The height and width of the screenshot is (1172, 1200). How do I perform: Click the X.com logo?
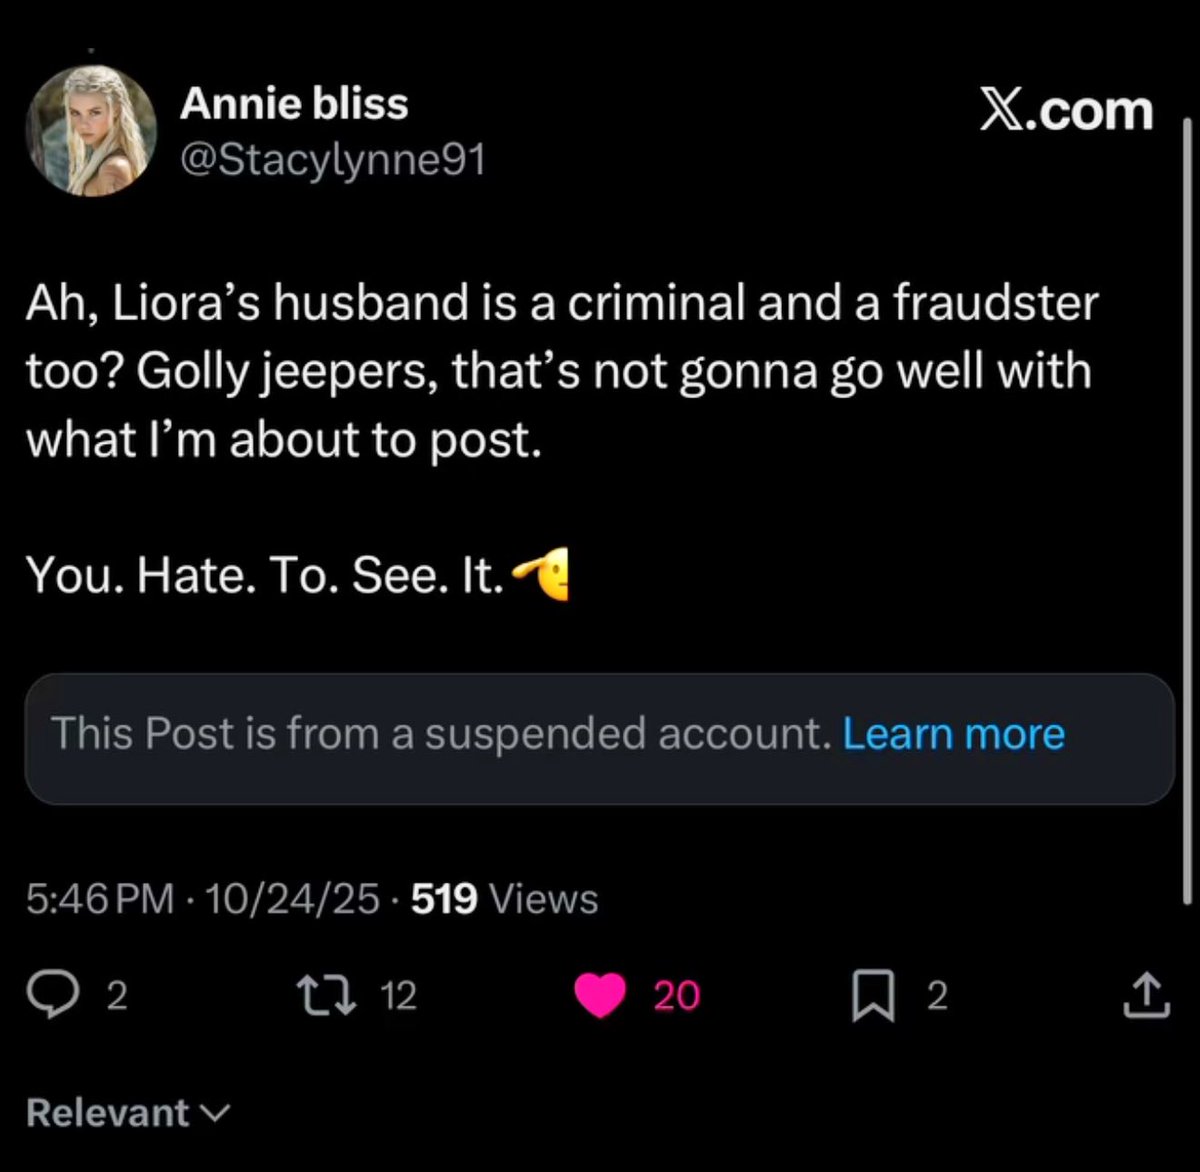click(1065, 110)
